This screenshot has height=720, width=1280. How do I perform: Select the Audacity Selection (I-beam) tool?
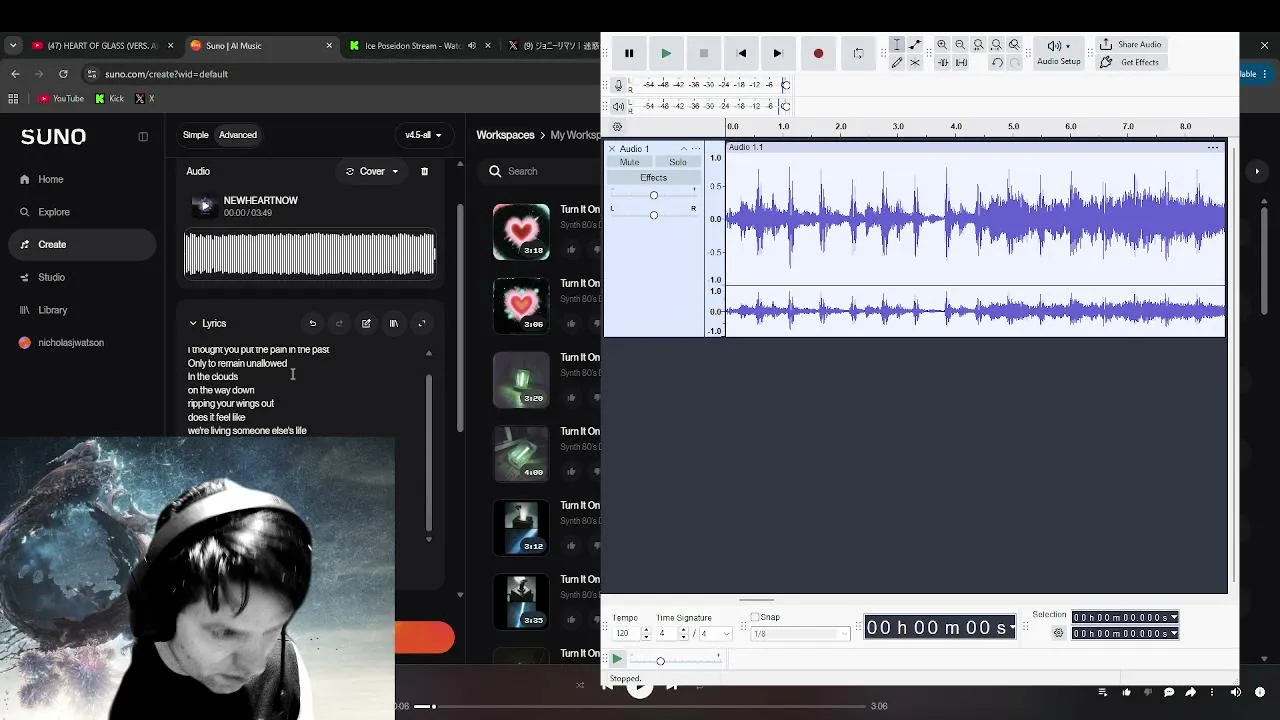click(x=897, y=45)
